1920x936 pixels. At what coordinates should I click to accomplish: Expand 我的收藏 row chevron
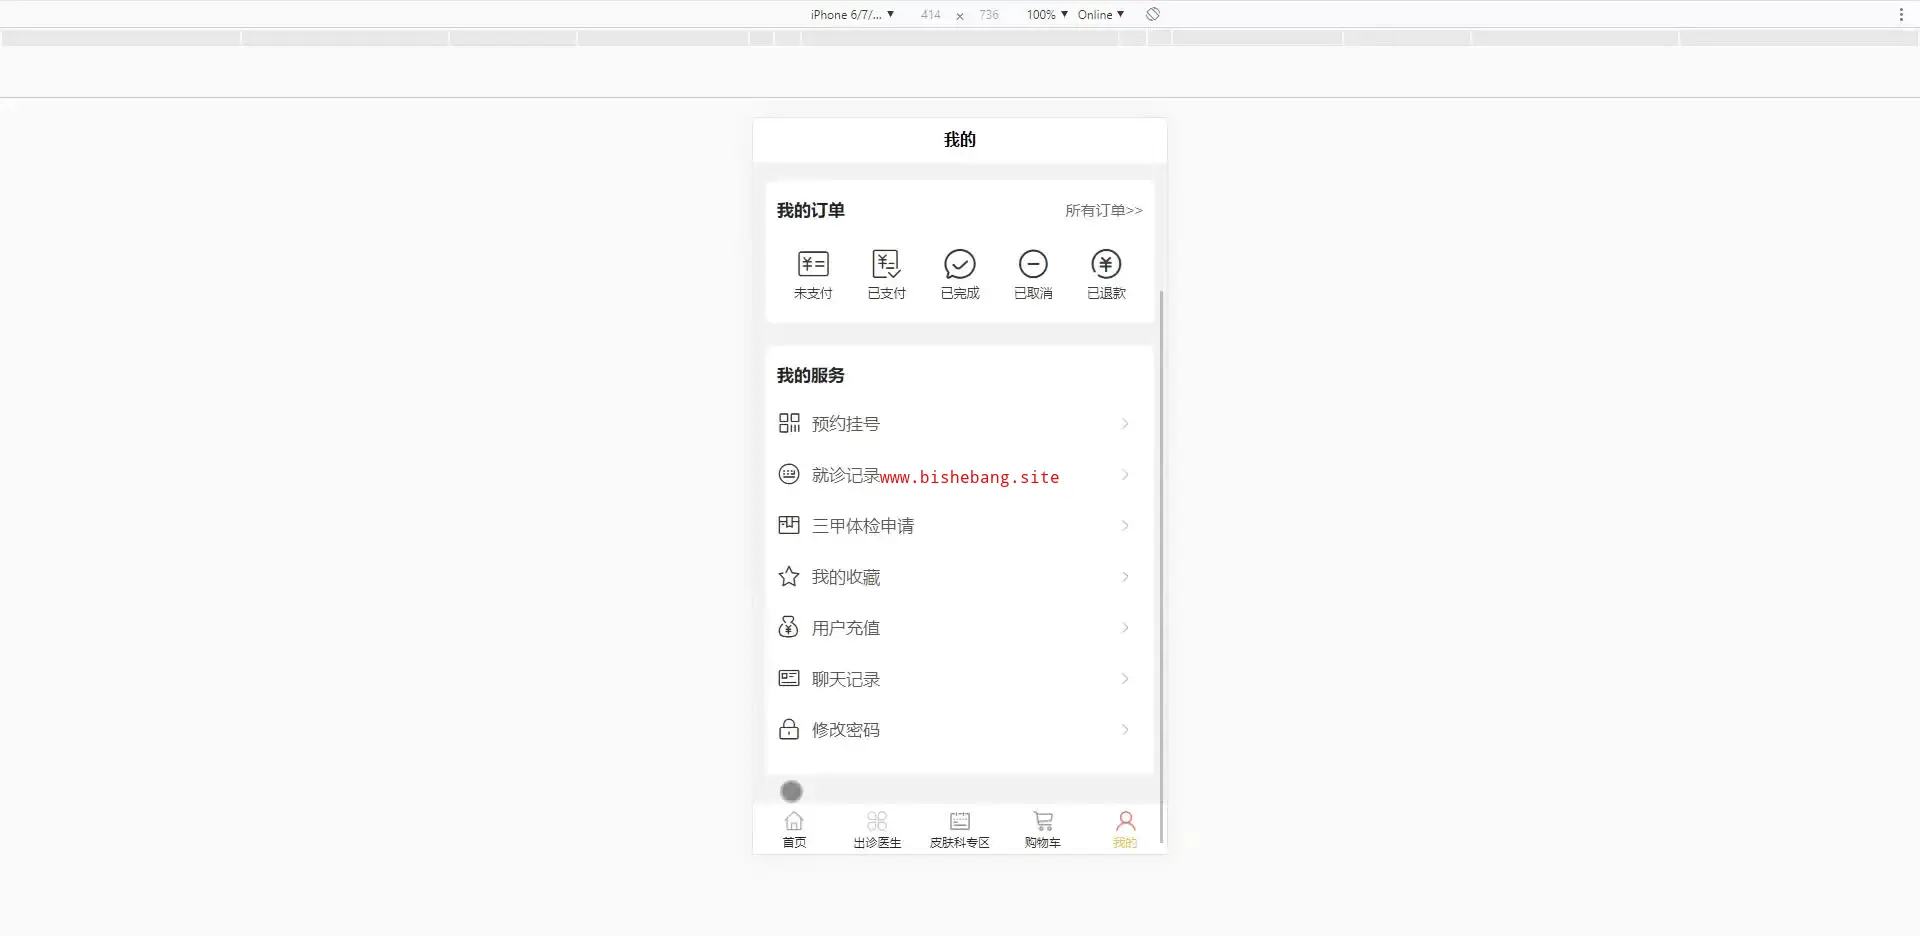pyautogui.click(x=1125, y=576)
